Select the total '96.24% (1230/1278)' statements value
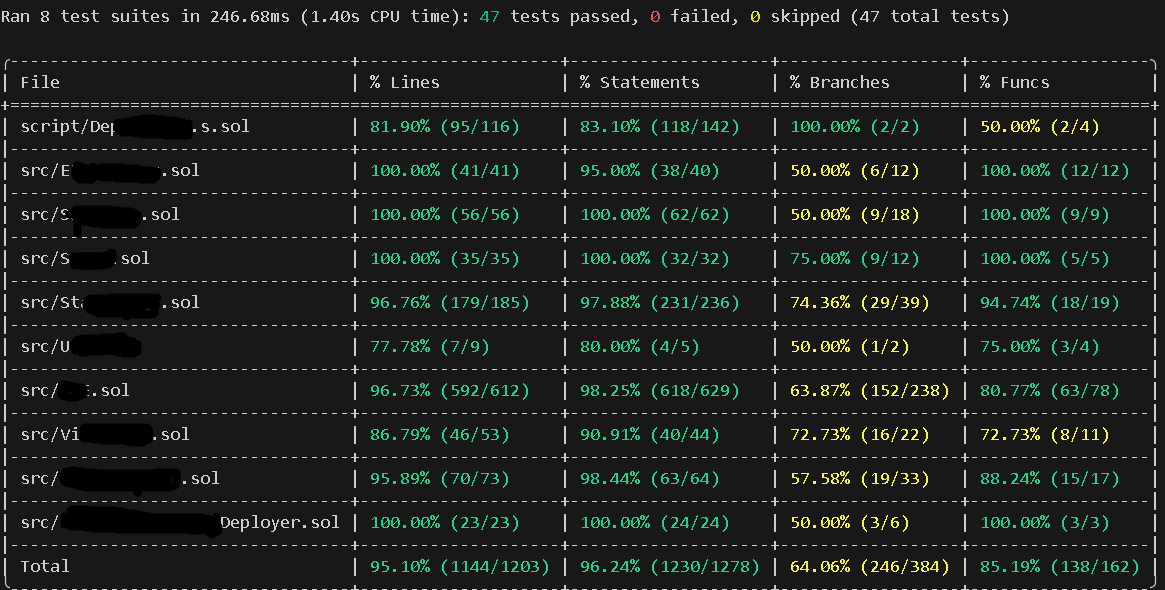Screen dimensions: 1165x590 (x=670, y=566)
